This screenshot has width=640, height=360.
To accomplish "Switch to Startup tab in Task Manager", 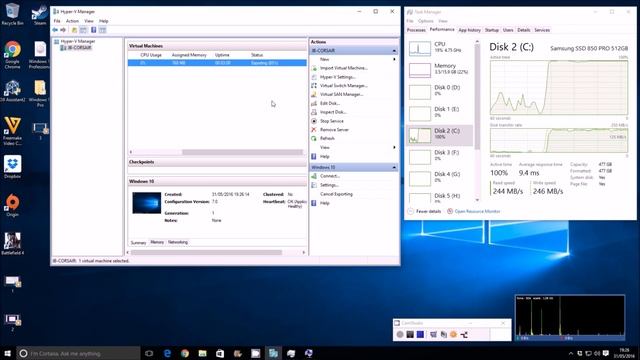I will [x=491, y=30].
